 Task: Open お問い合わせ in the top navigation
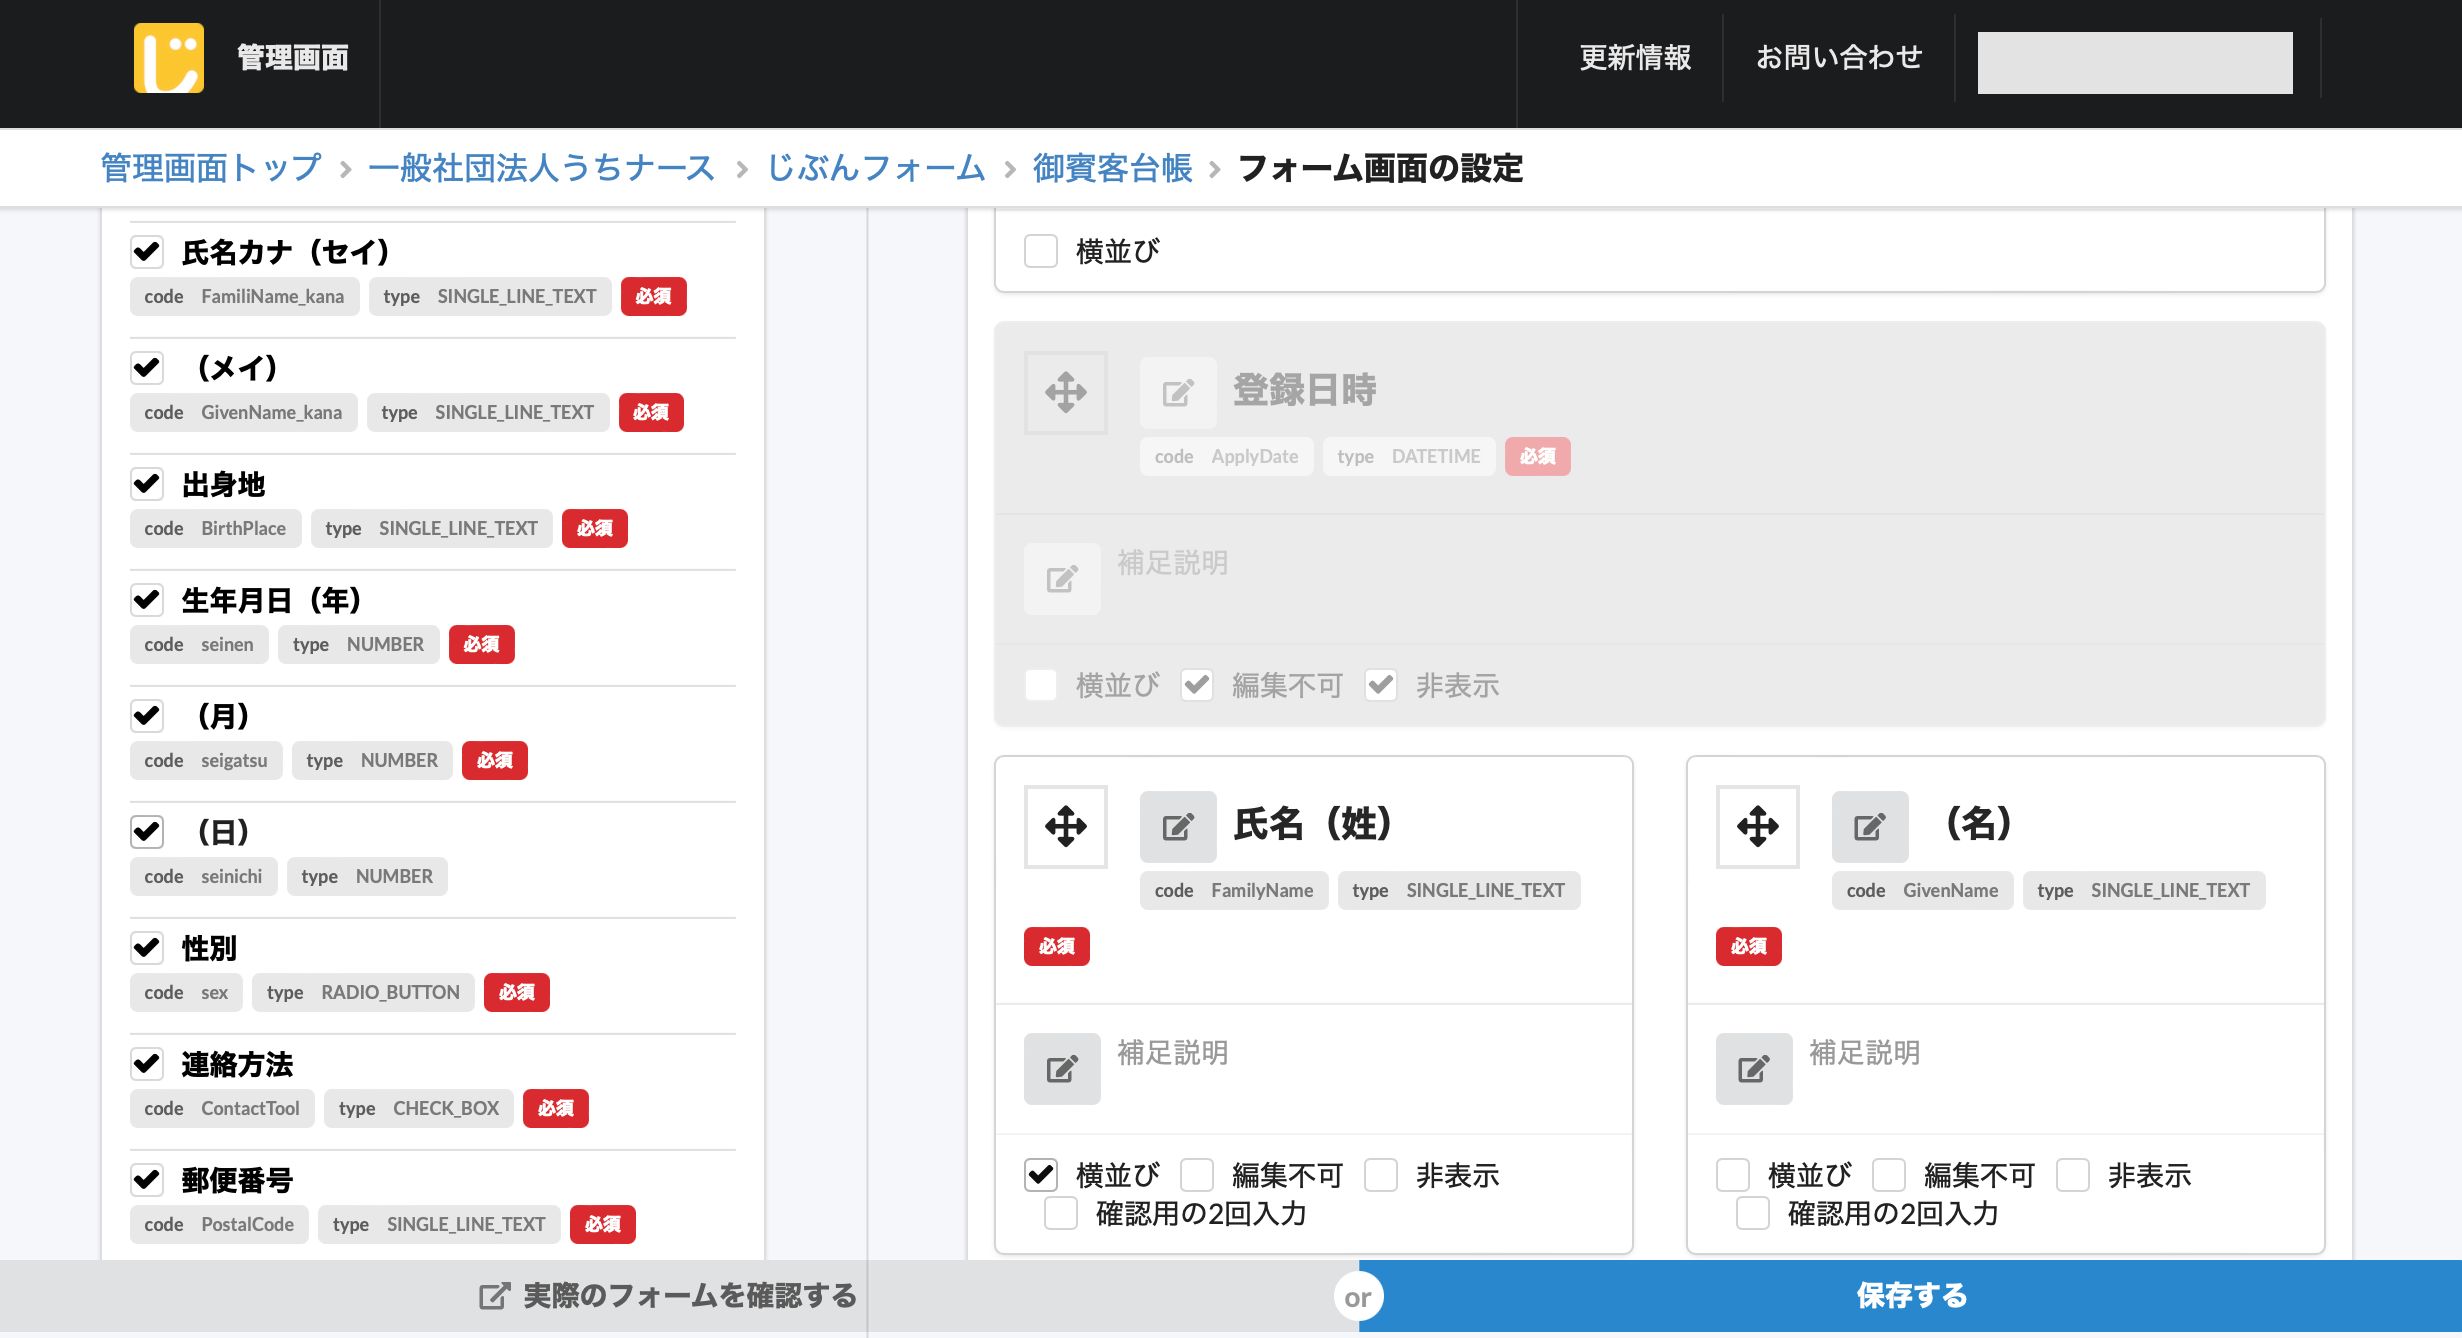[1838, 58]
